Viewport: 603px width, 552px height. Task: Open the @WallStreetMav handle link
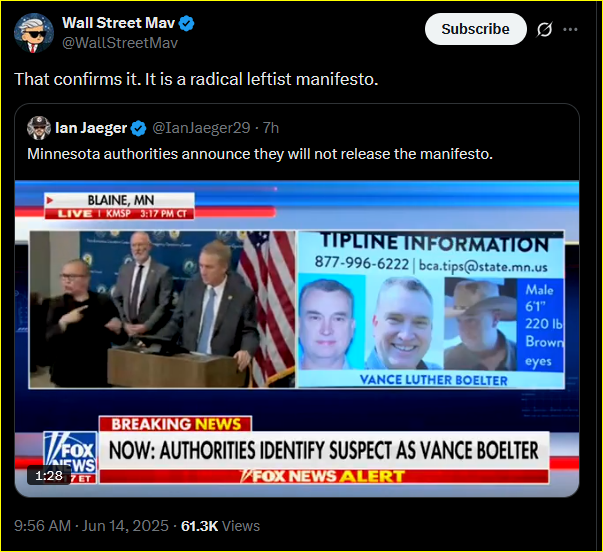pos(120,43)
